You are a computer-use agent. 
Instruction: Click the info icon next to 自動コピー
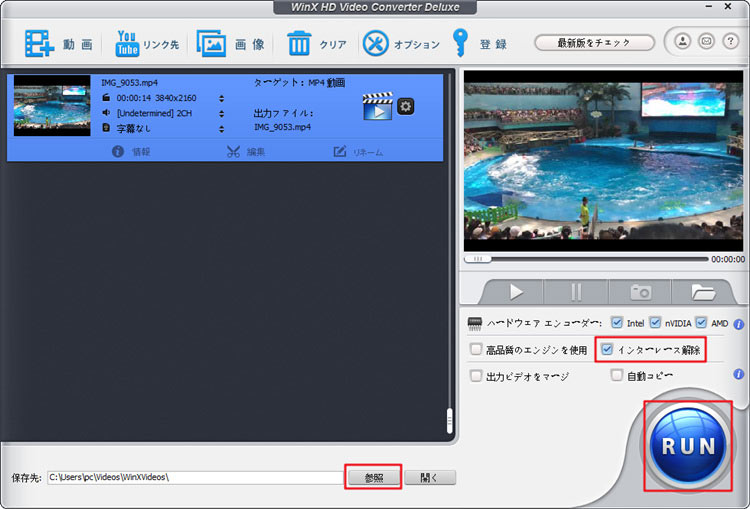tap(739, 374)
